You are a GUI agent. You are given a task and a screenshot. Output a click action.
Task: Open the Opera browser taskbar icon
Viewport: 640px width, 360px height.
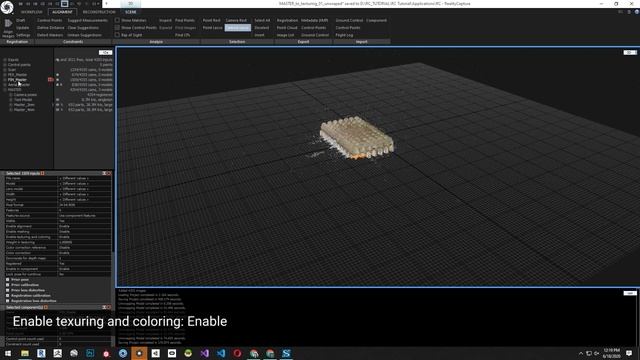(x=237, y=353)
